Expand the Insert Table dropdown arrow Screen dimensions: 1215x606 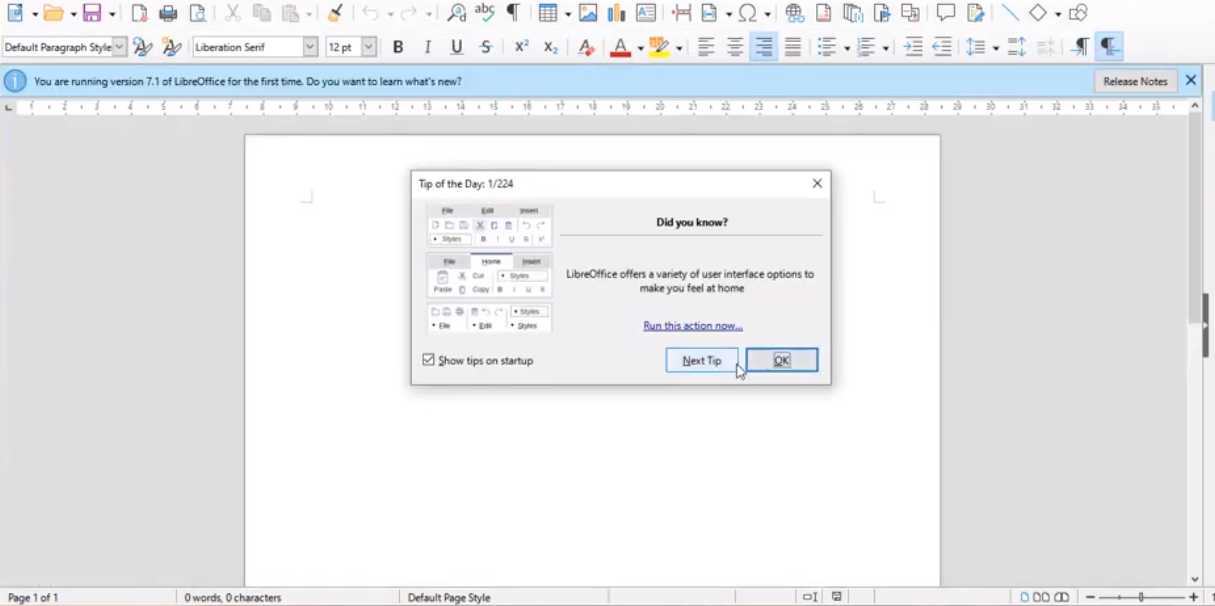click(567, 14)
